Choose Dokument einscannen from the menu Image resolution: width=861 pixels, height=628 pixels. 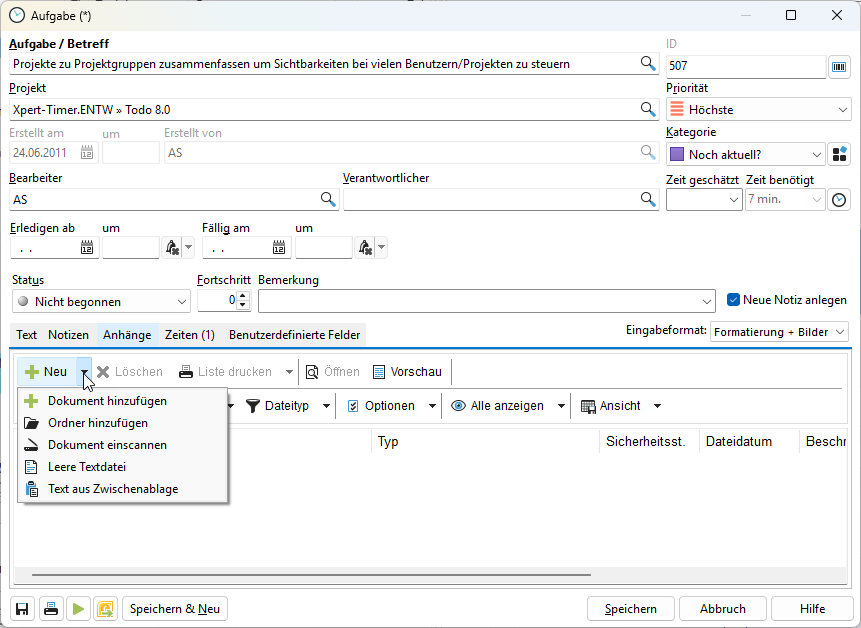pyautogui.click(x=107, y=445)
